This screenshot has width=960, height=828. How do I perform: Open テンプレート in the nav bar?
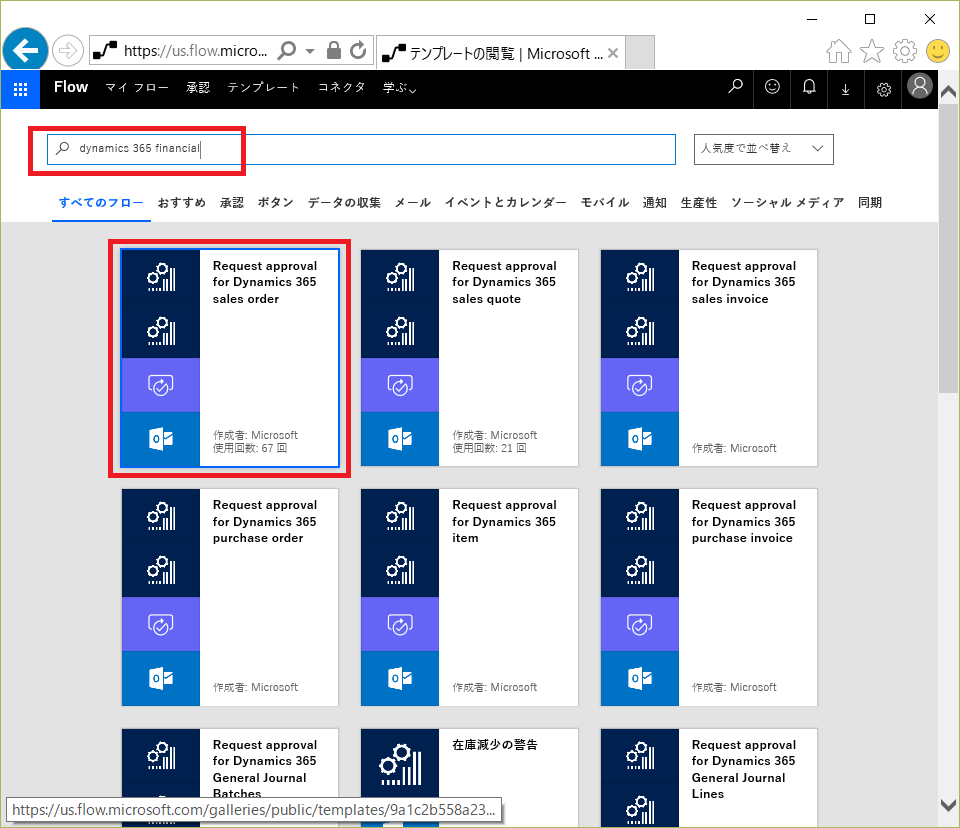click(x=264, y=88)
